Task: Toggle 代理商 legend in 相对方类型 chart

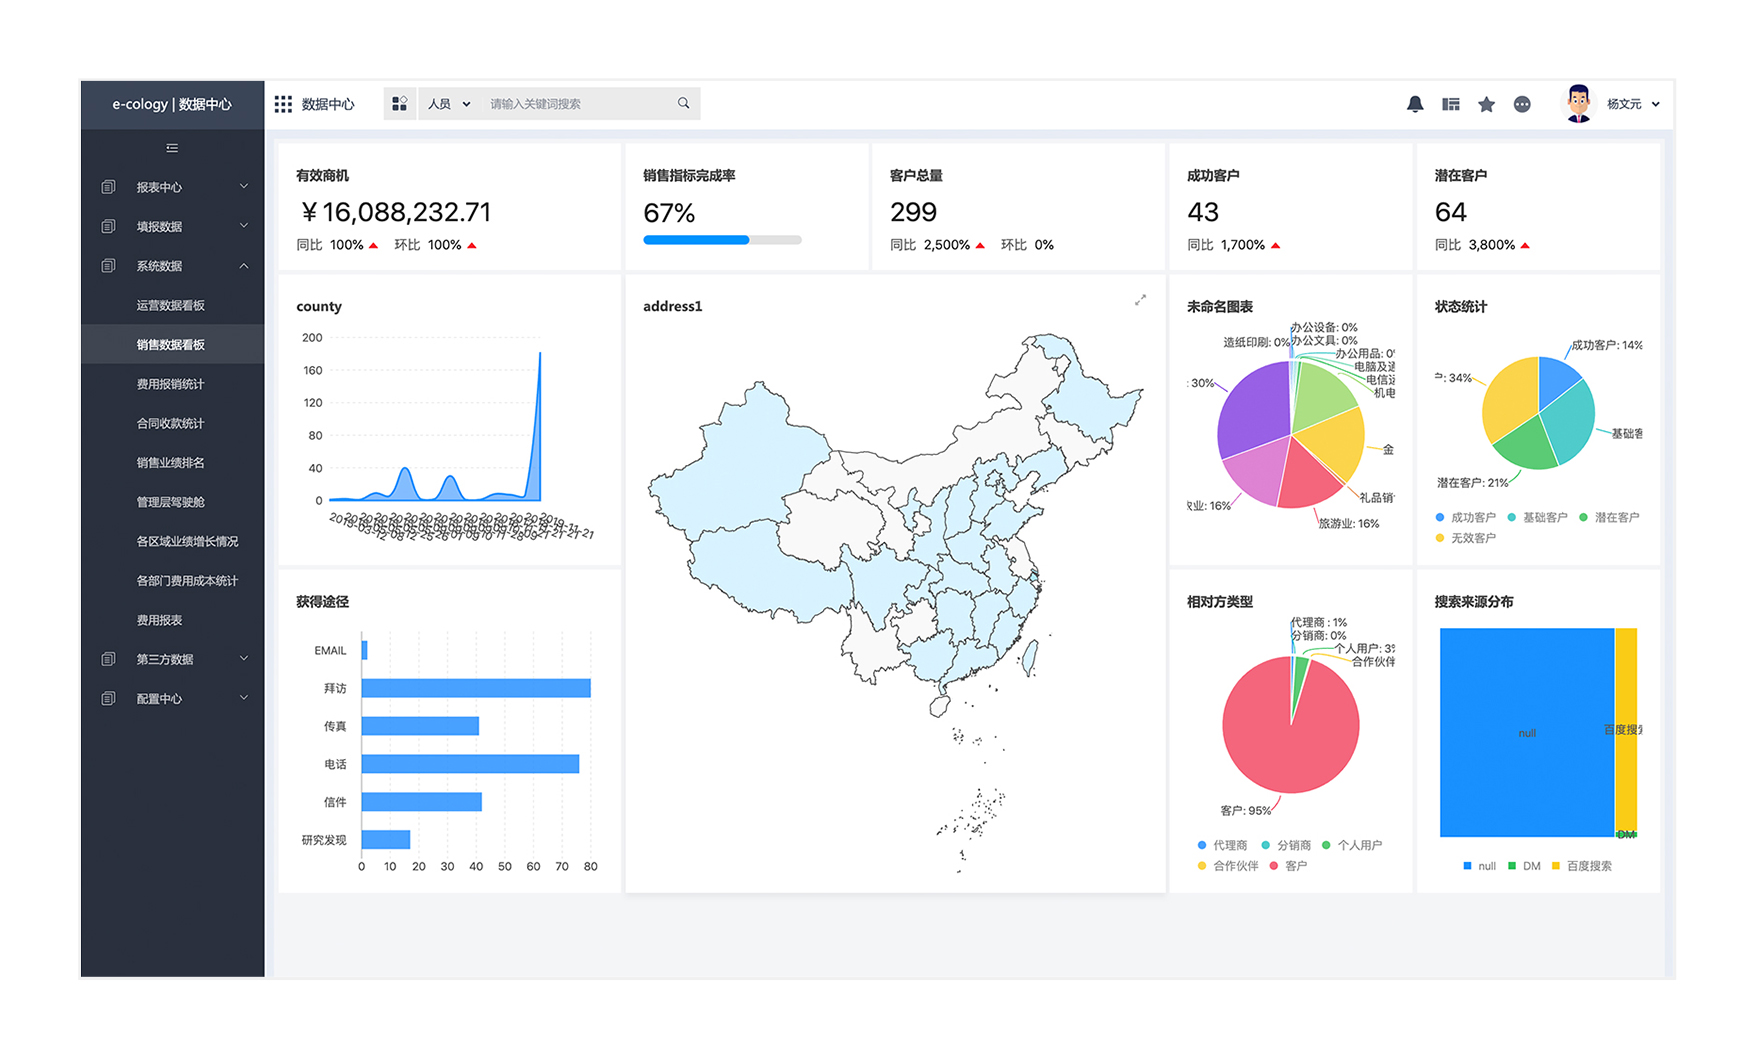Action: [x=1222, y=845]
